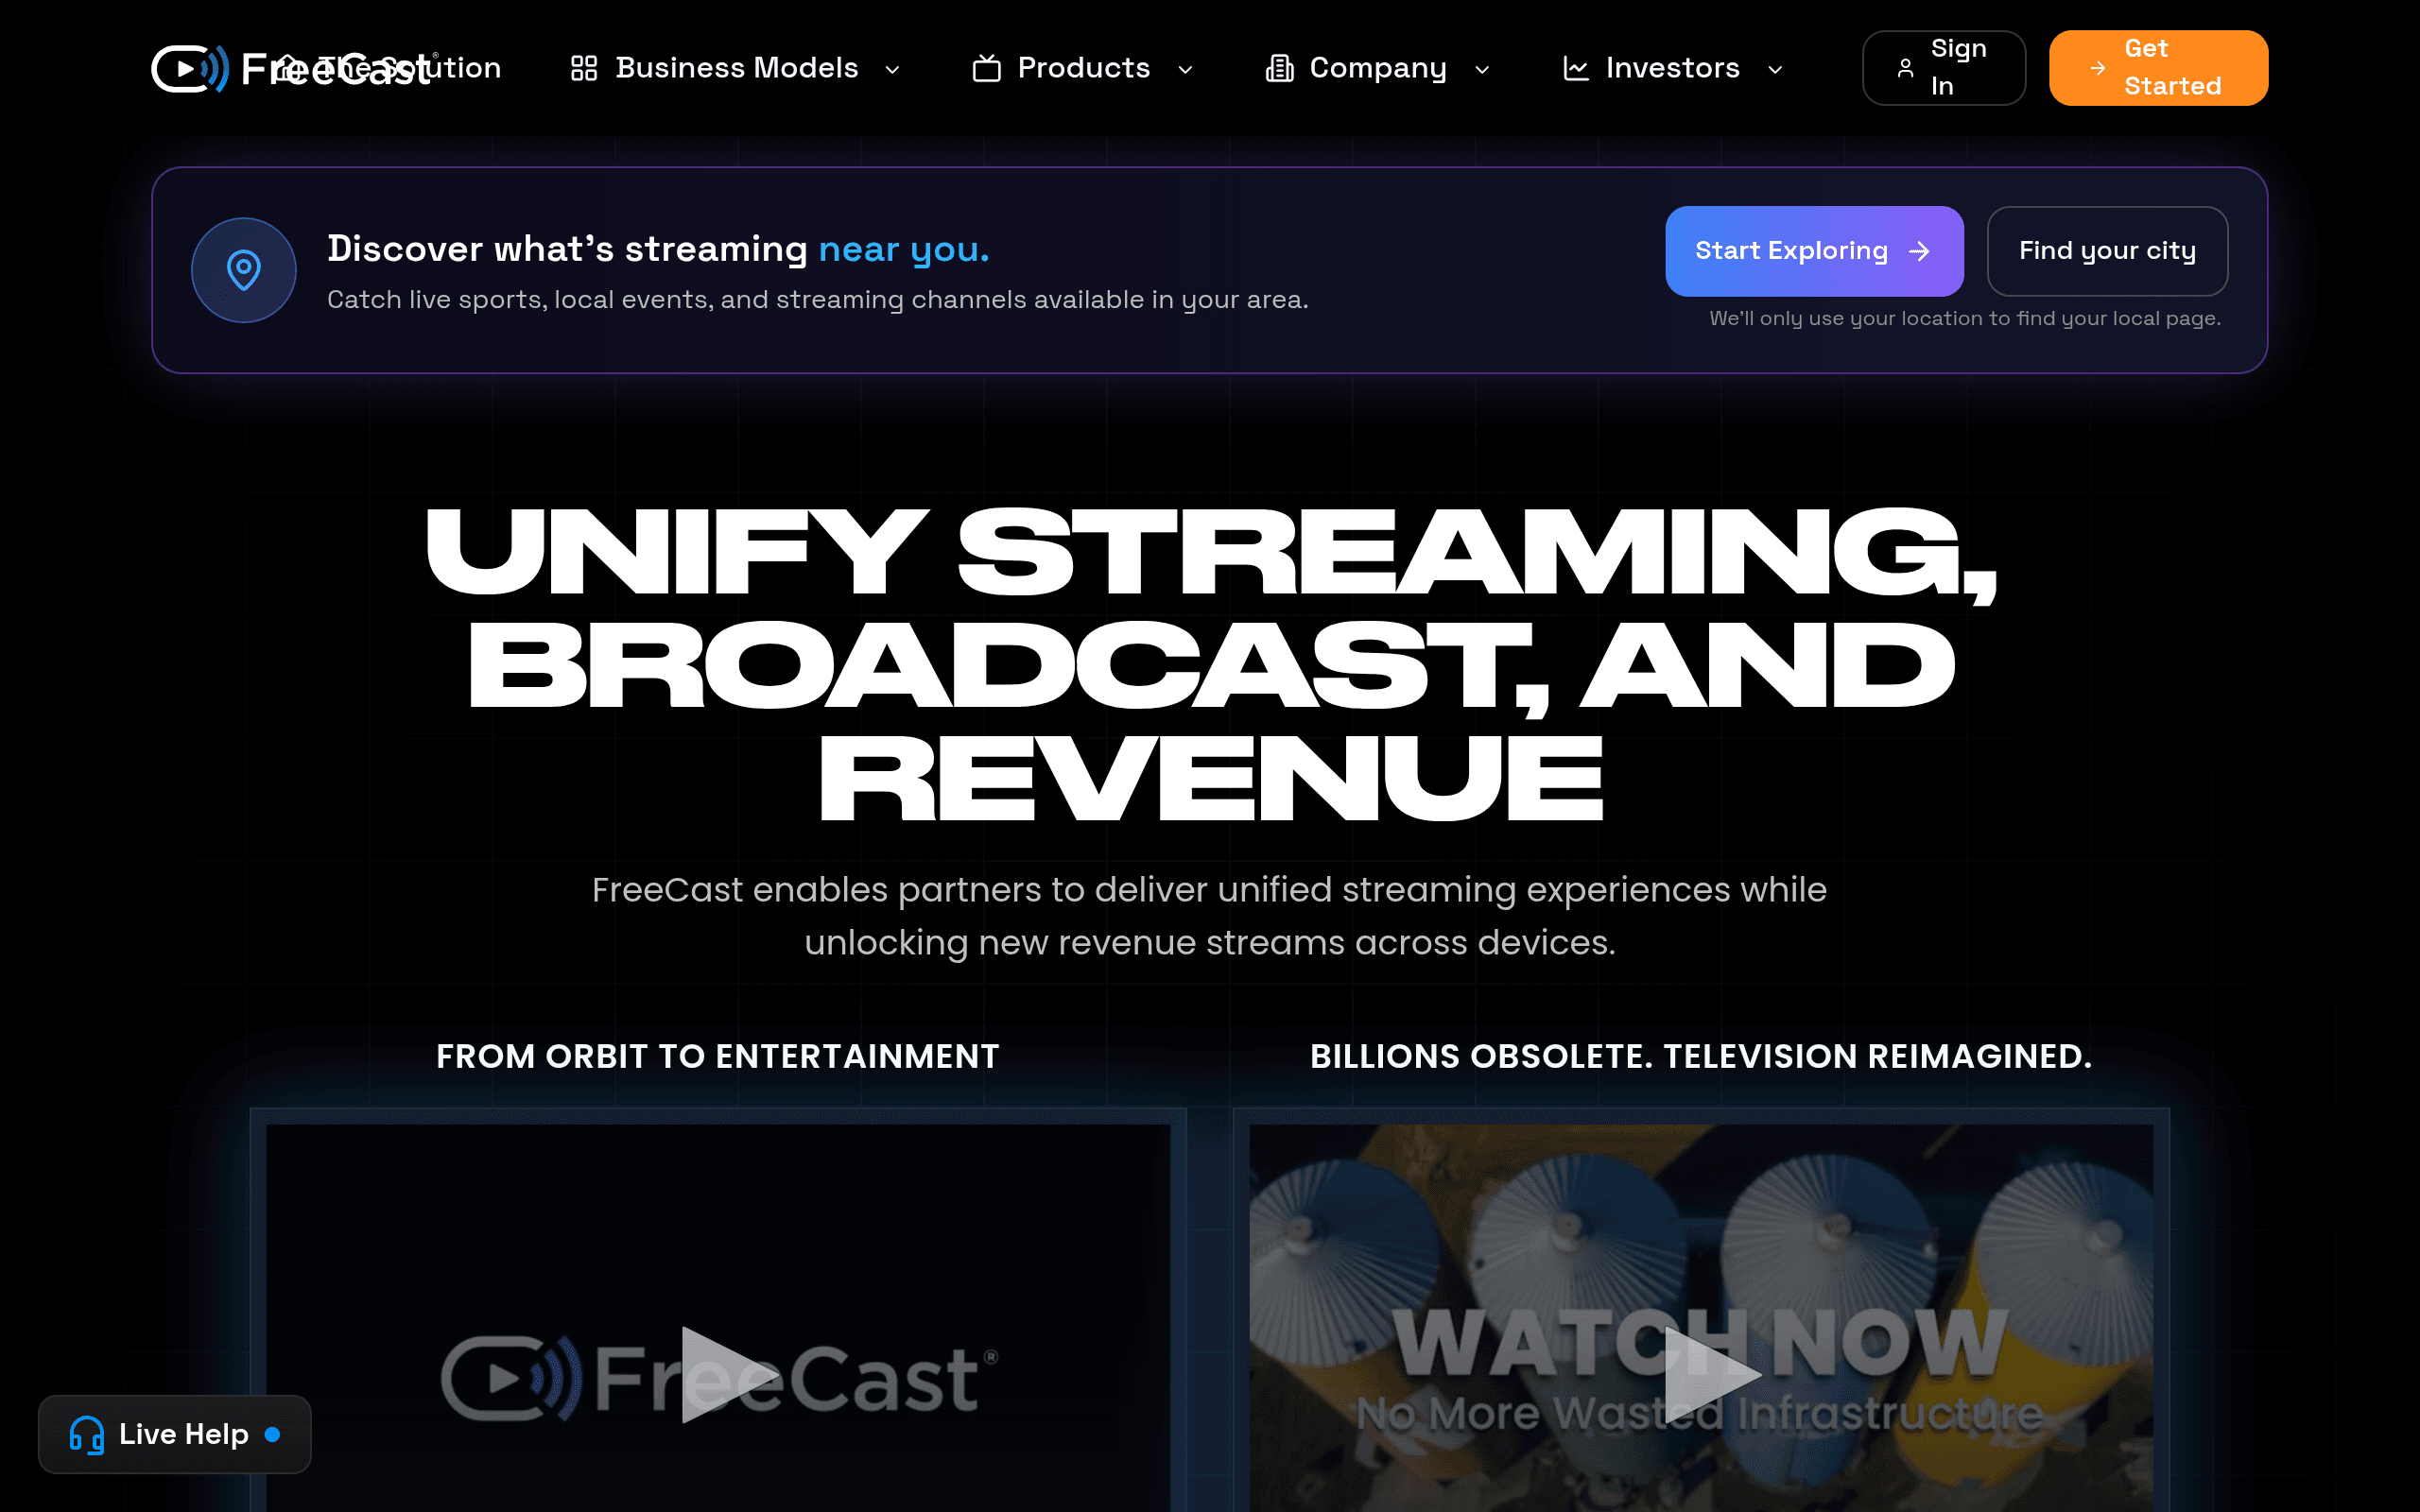Click the location pin icon in banner

point(244,270)
